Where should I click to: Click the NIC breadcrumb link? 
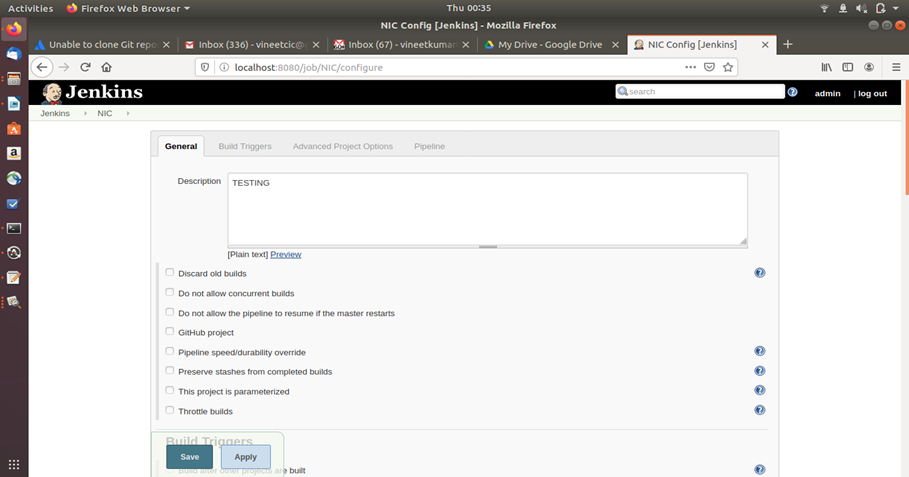tap(105, 114)
